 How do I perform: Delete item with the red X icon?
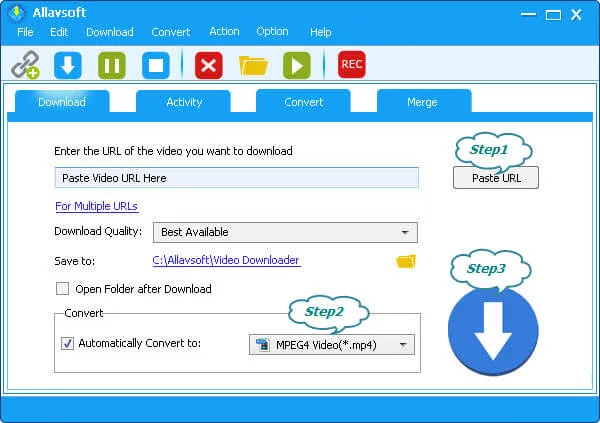[x=208, y=65]
